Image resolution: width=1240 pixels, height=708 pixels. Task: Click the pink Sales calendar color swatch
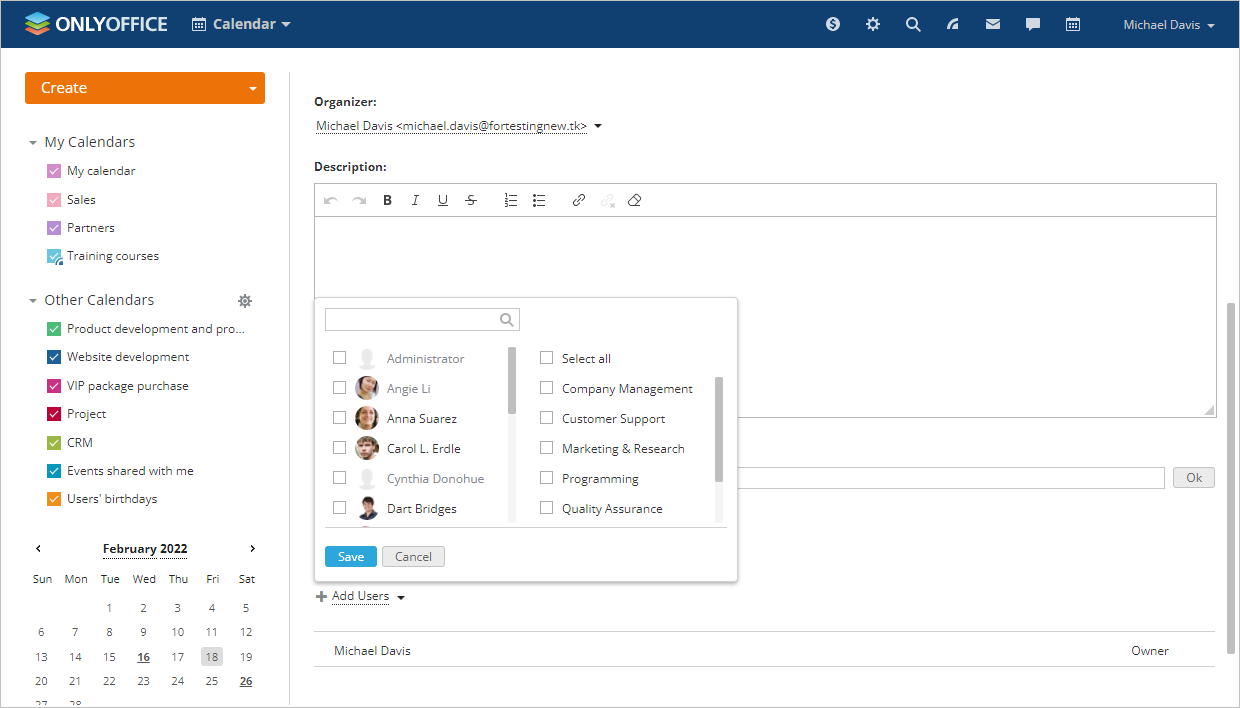click(x=55, y=200)
